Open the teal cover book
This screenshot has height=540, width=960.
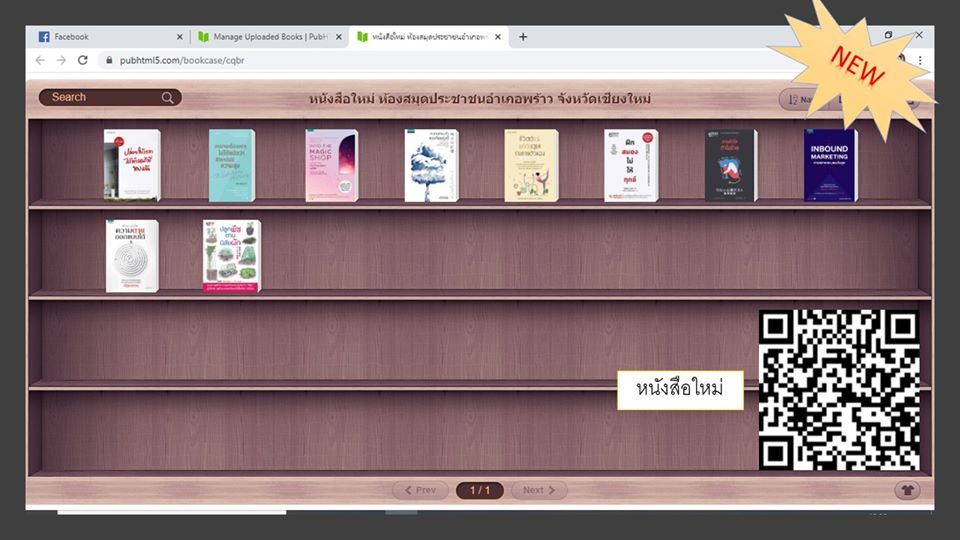tap(231, 165)
